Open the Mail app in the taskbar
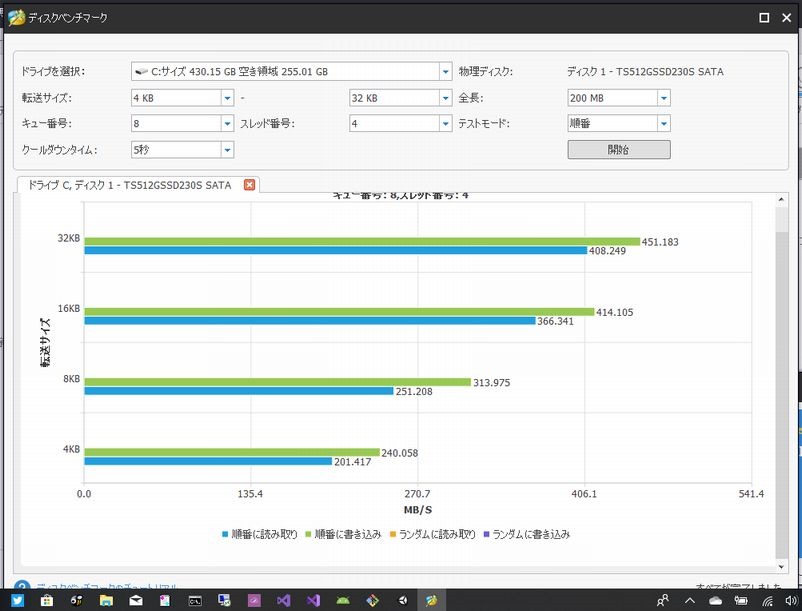 pos(135,600)
